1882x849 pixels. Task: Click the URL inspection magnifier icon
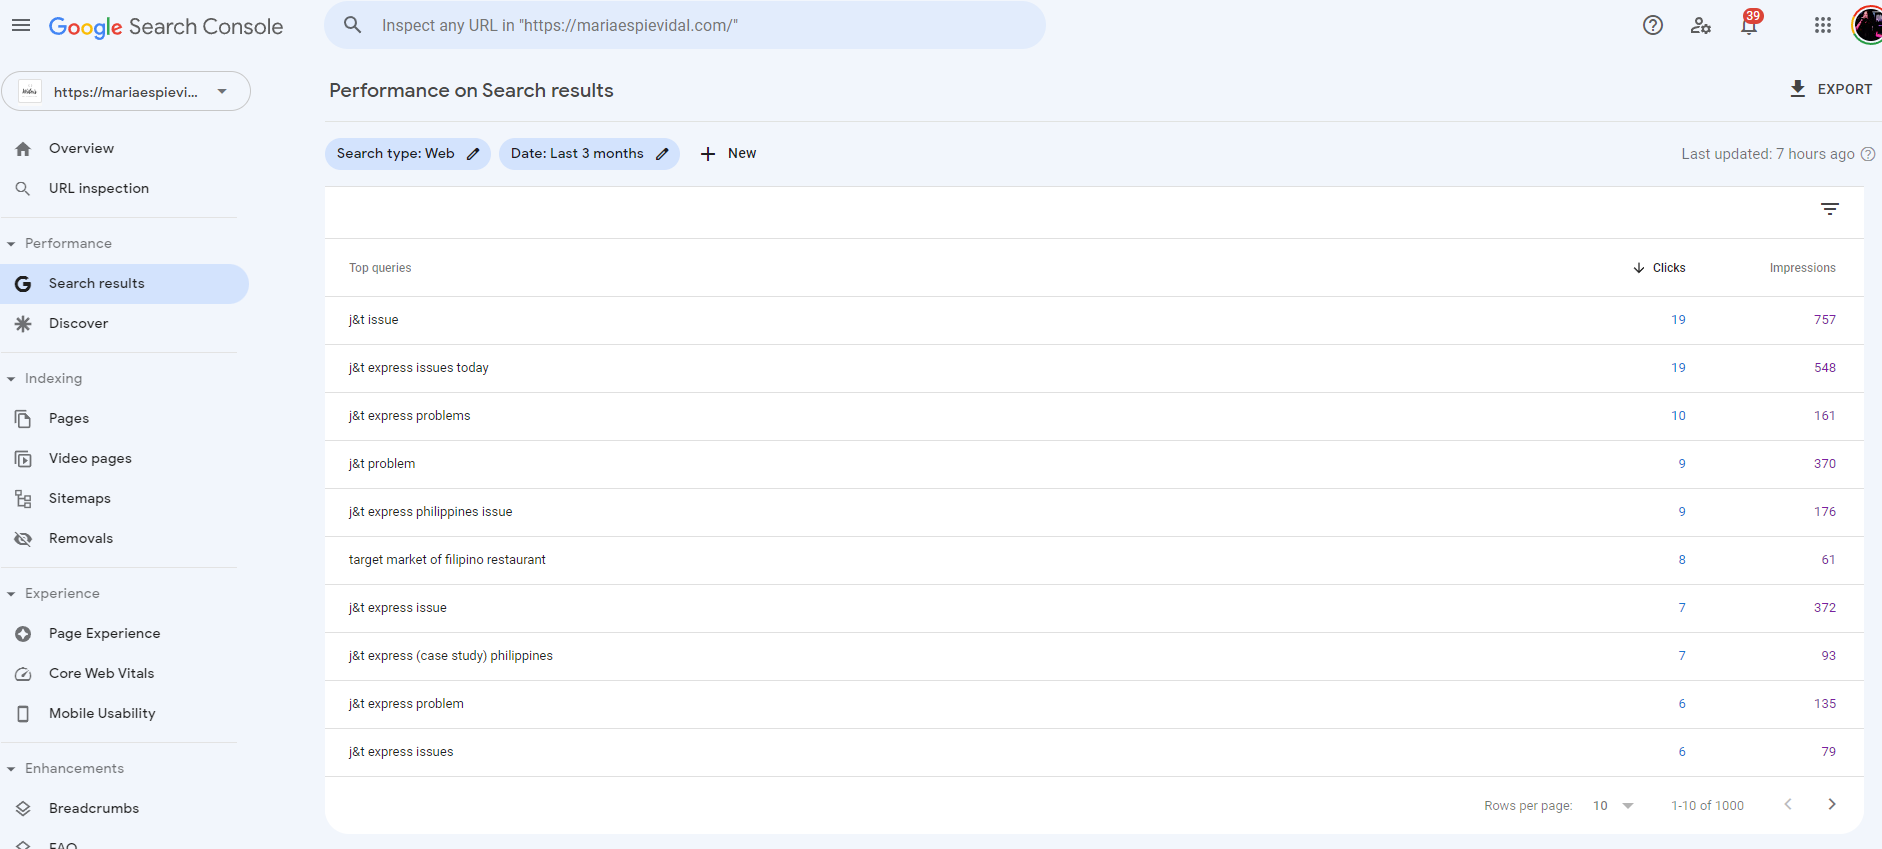click(23, 189)
